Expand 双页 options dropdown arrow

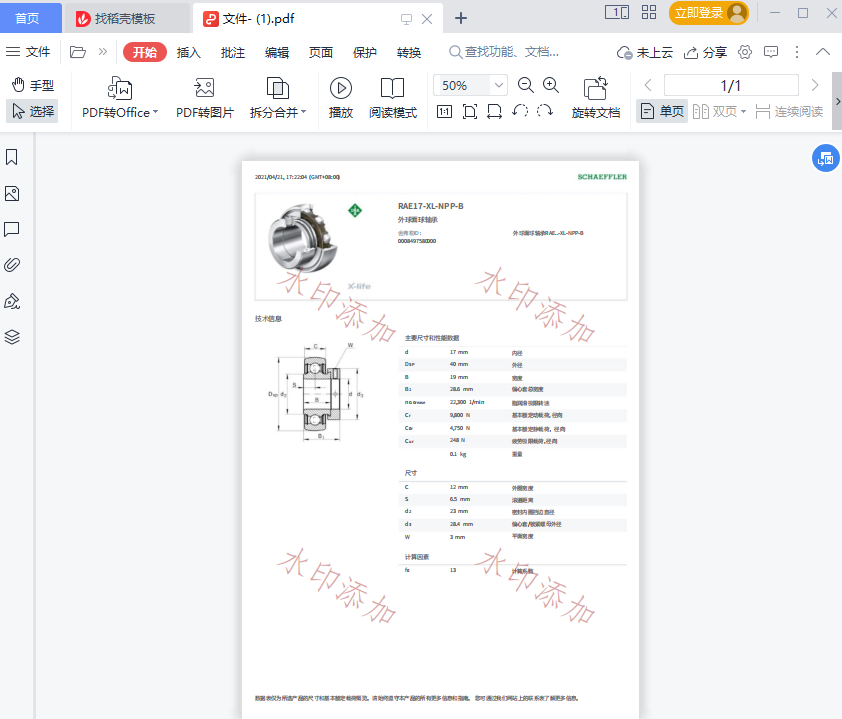pyautogui.click(x=744, y=112)
